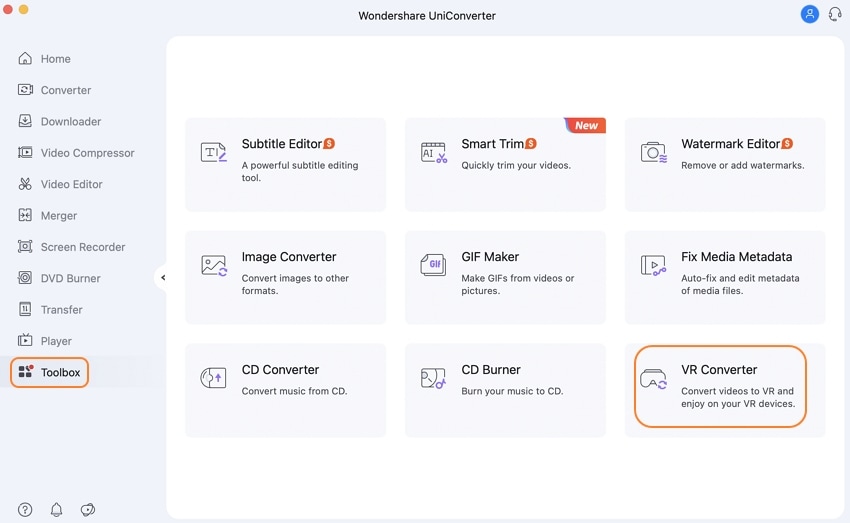Click the GIF Maker icon

[x=434, y=265]
